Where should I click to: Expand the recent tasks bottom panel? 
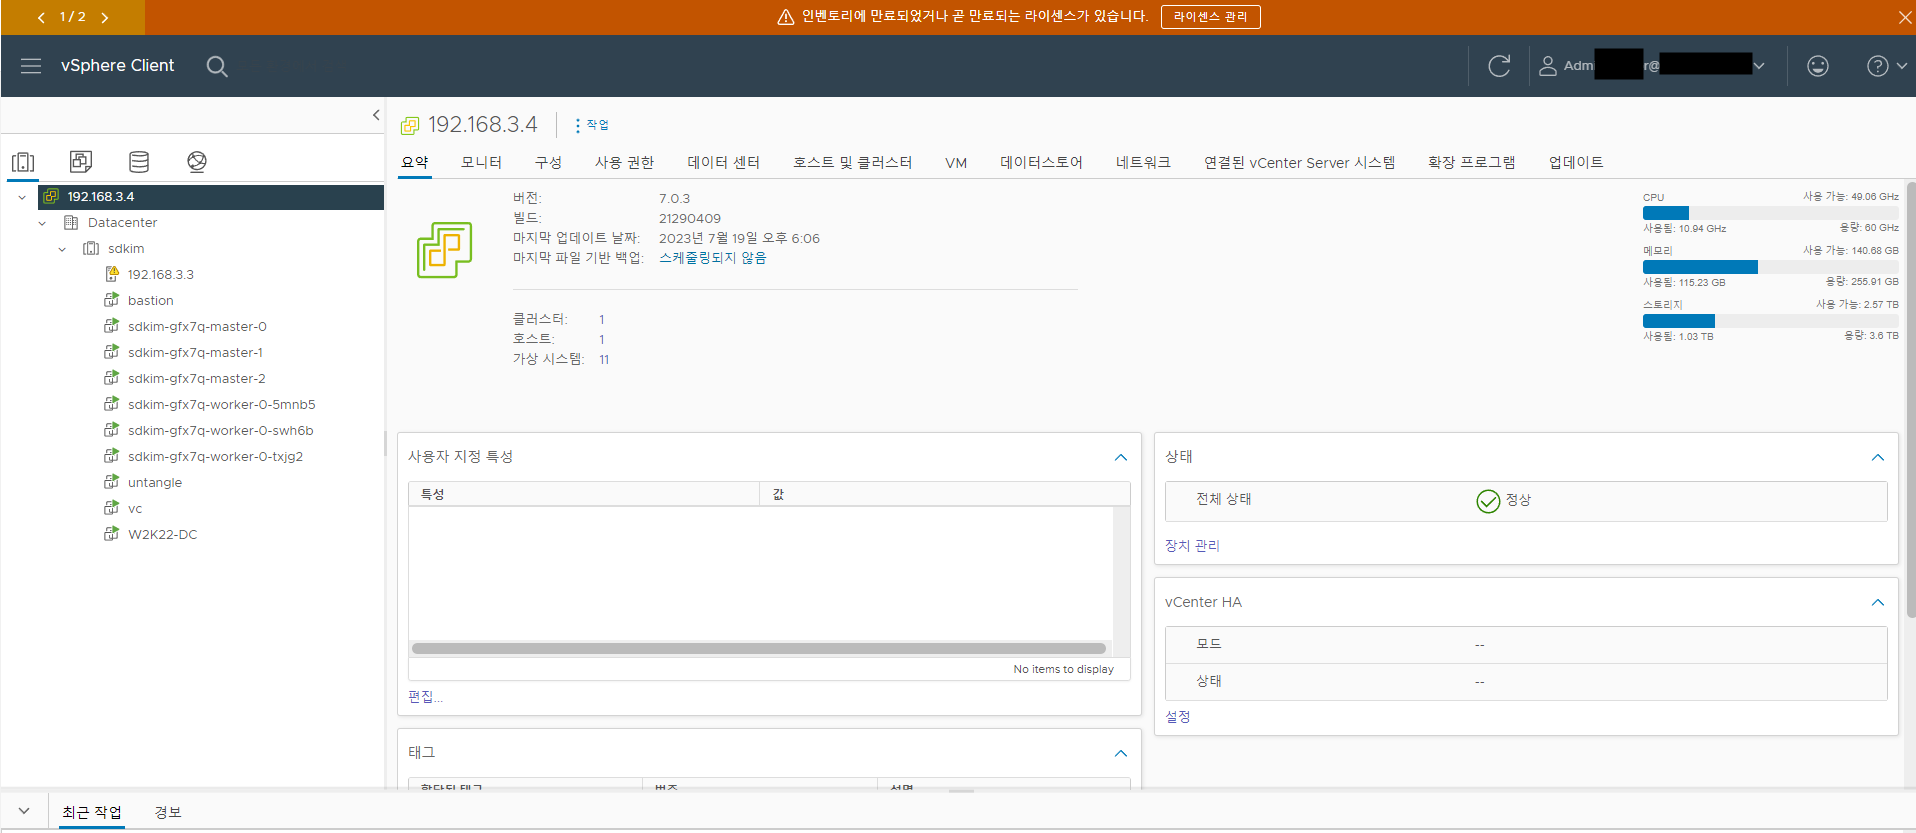tap(24, 811)
